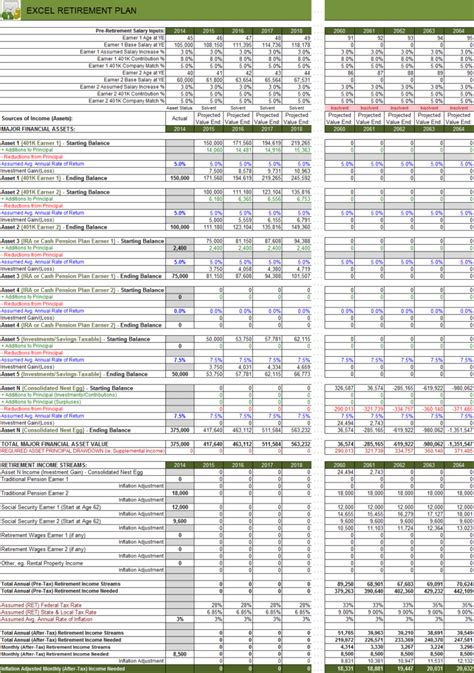This screenshot has height=673, width=474.
Task: Select Retirement Wages Earner 1 (if any) label
Action: [x=43, y=535]
